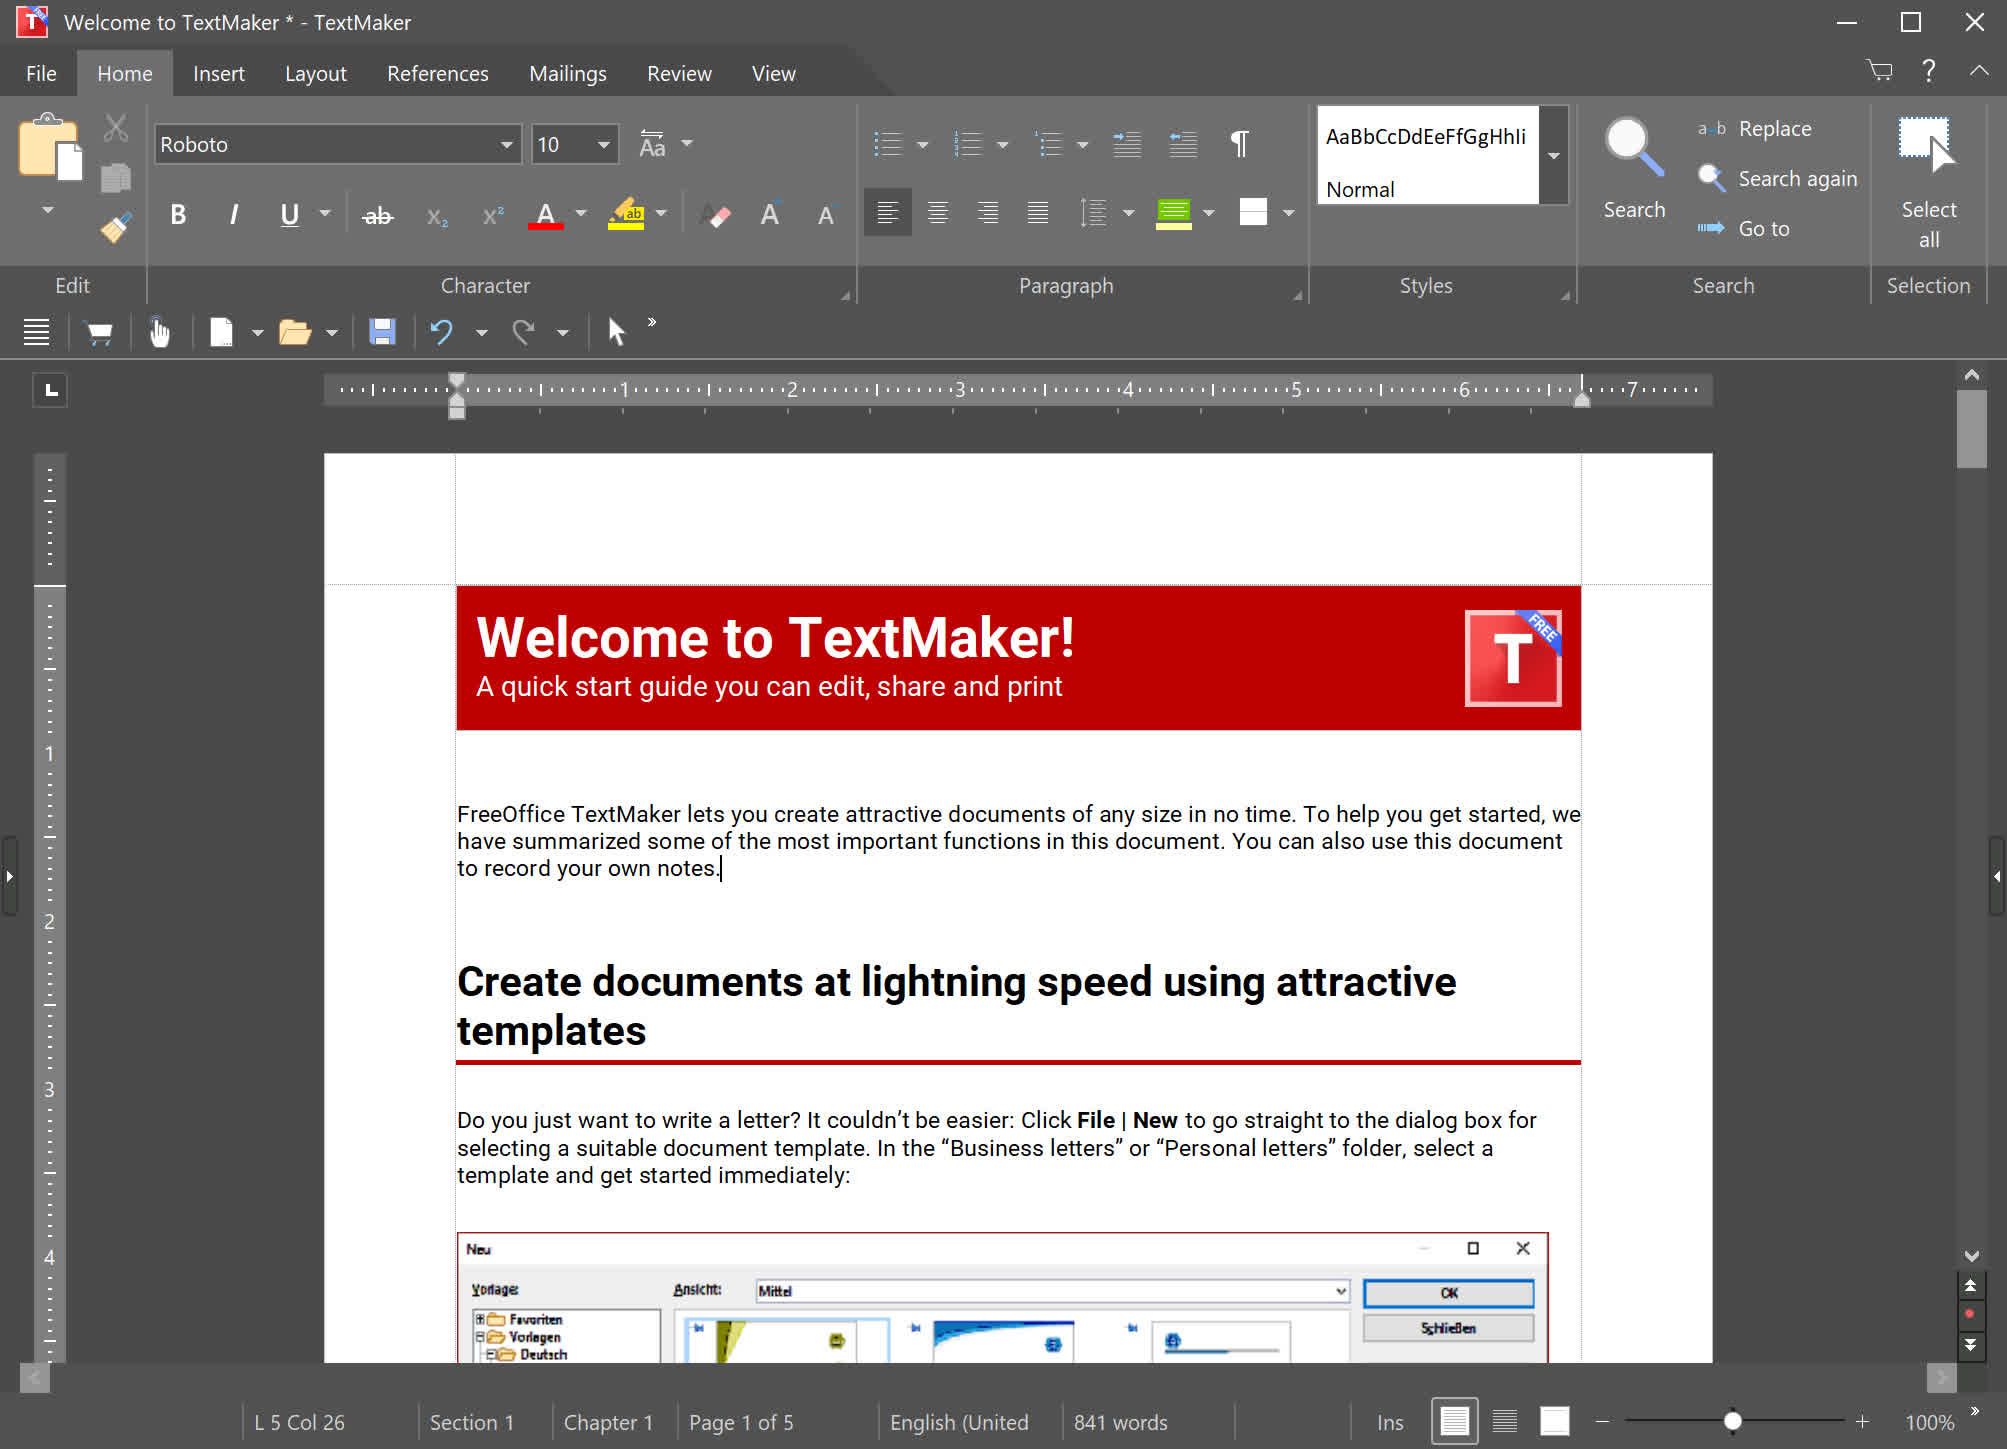Toggle formatting marks pilcrow display
The width and height of the screenshot is (2007, 1449).
coord(1239,144)
